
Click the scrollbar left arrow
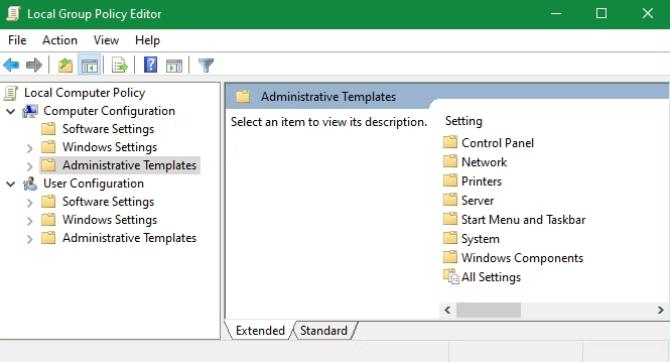coord(447,310)
